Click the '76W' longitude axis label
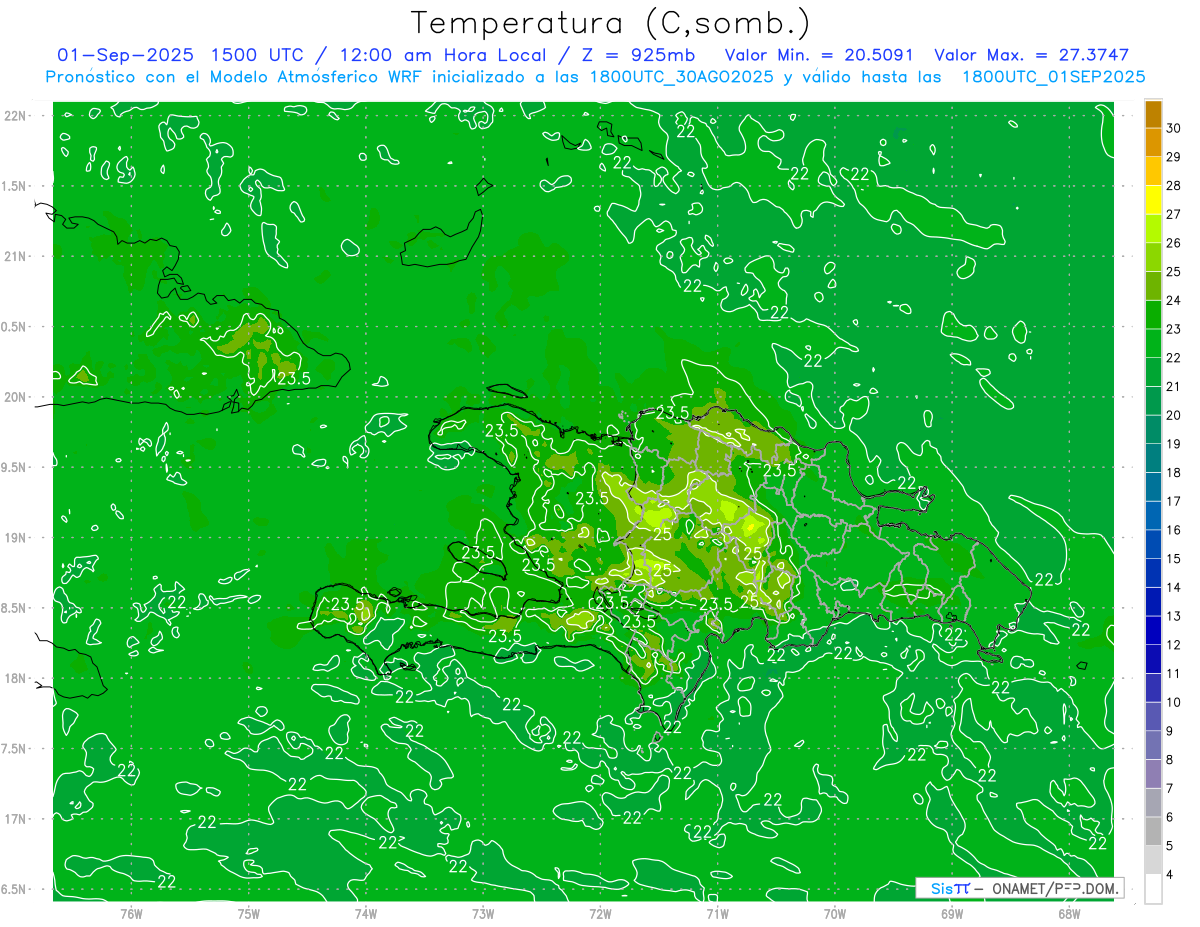Screen dimensions: 1200x927 (x=131, y=914)
